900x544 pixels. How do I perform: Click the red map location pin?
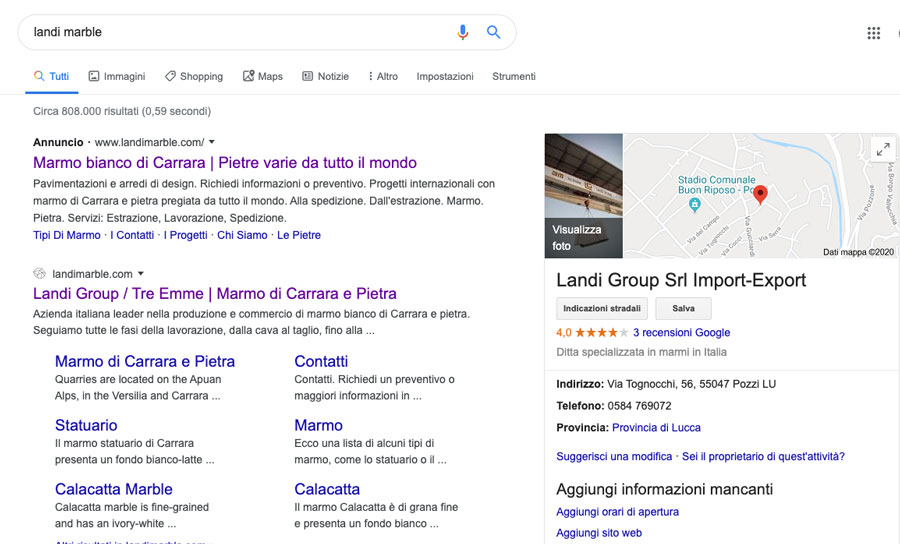click(761, 195)
